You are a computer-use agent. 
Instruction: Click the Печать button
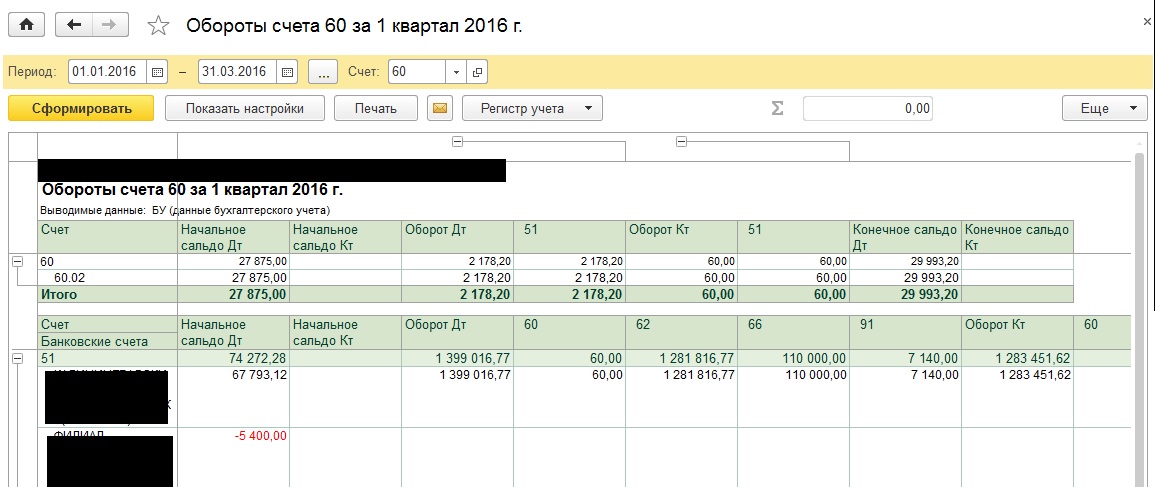click(x=376, y=108)
